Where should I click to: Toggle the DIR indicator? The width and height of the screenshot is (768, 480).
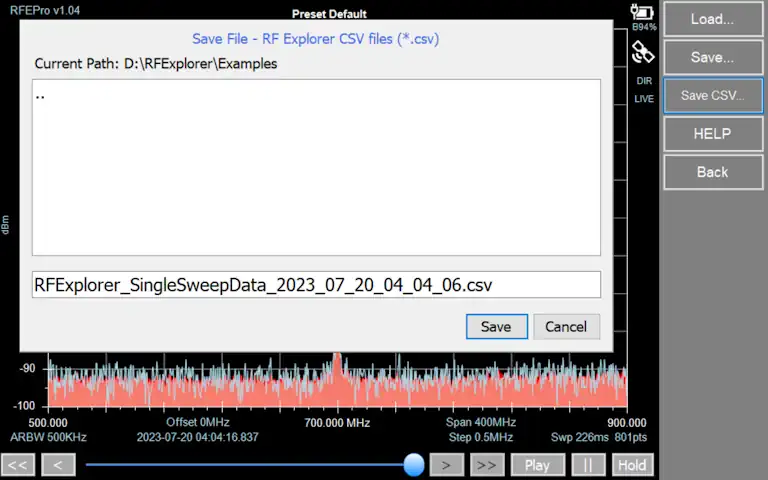point(643,81)
